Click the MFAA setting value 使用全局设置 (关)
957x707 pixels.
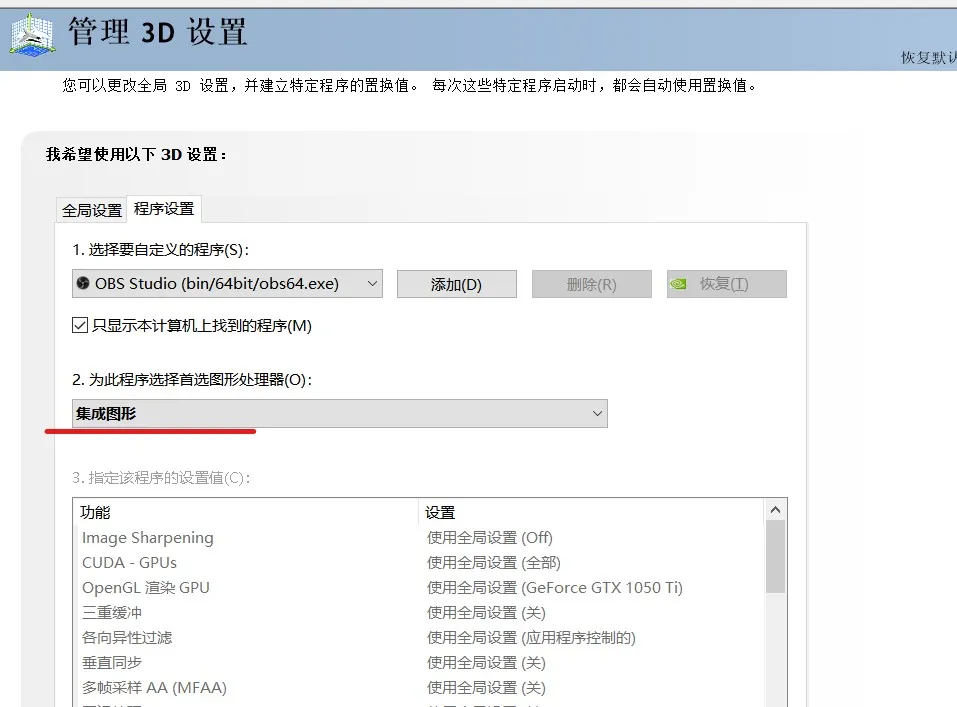coord(486,688)
